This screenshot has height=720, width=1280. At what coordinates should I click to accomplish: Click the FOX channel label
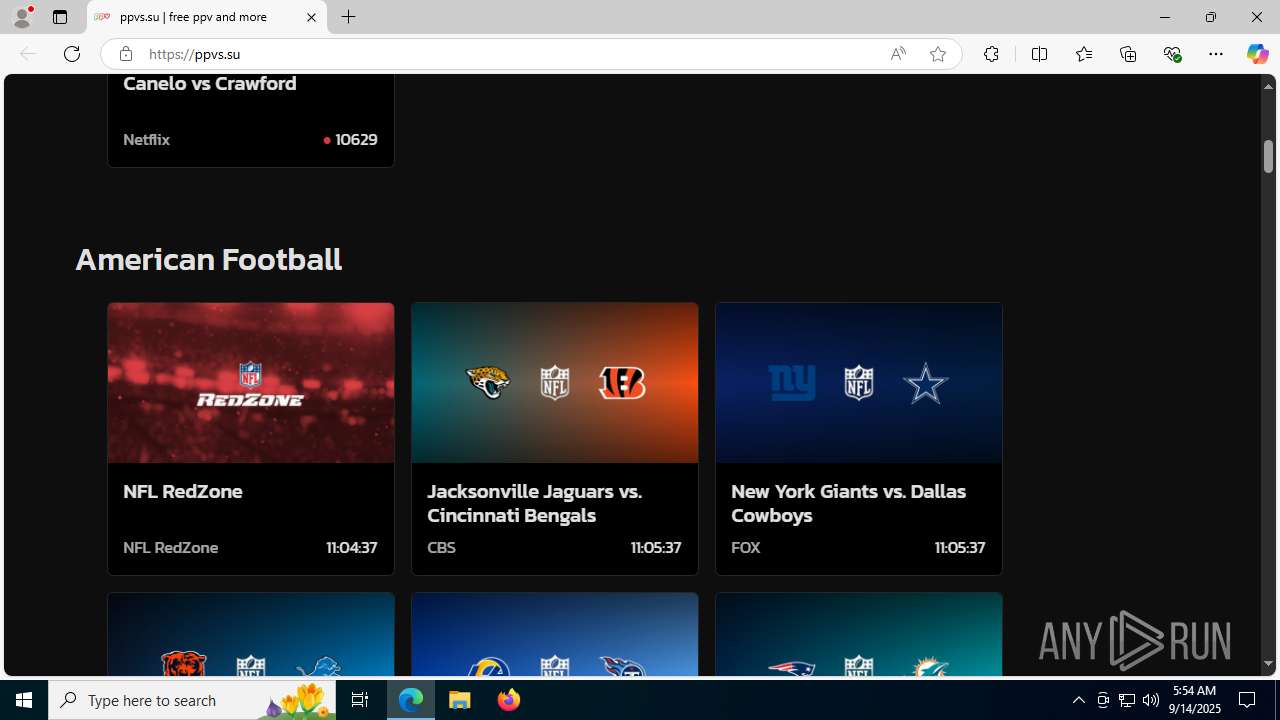[x=746, y=547]
